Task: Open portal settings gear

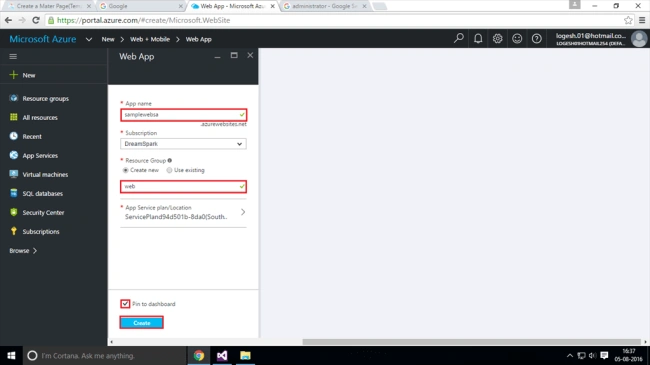Action: 497,39
